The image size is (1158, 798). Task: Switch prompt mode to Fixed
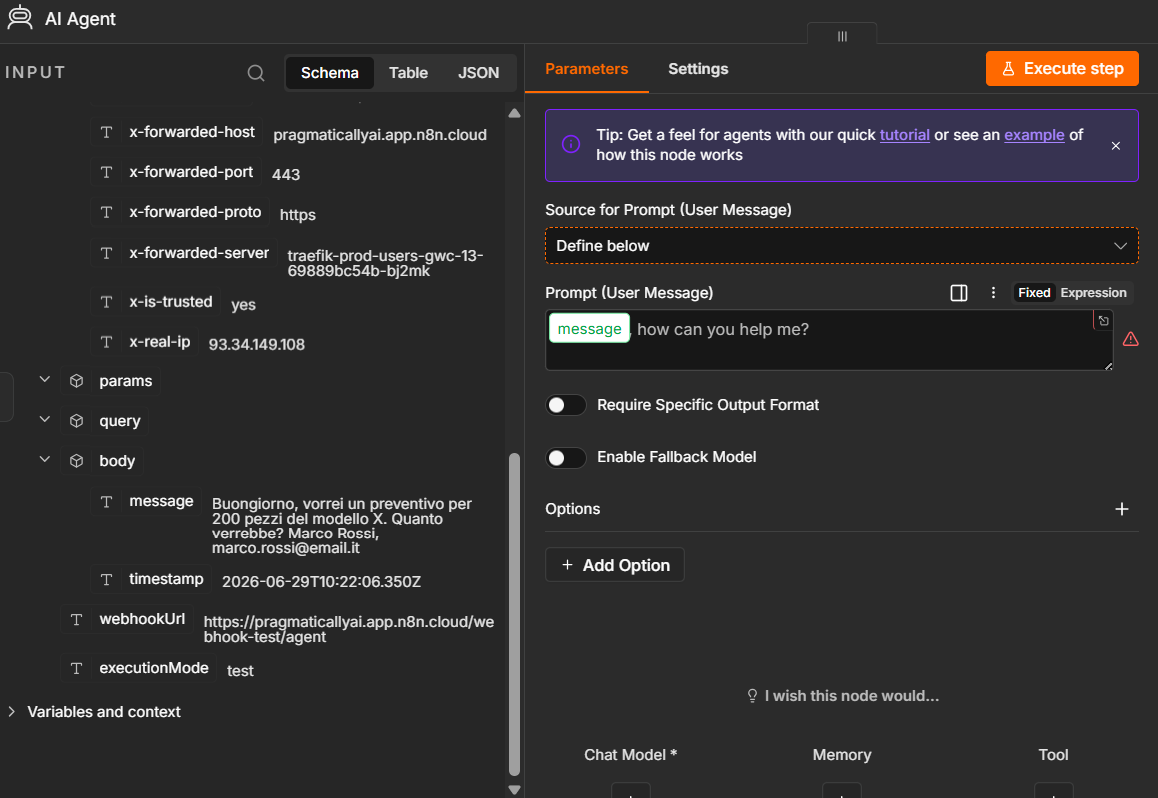1034,293
